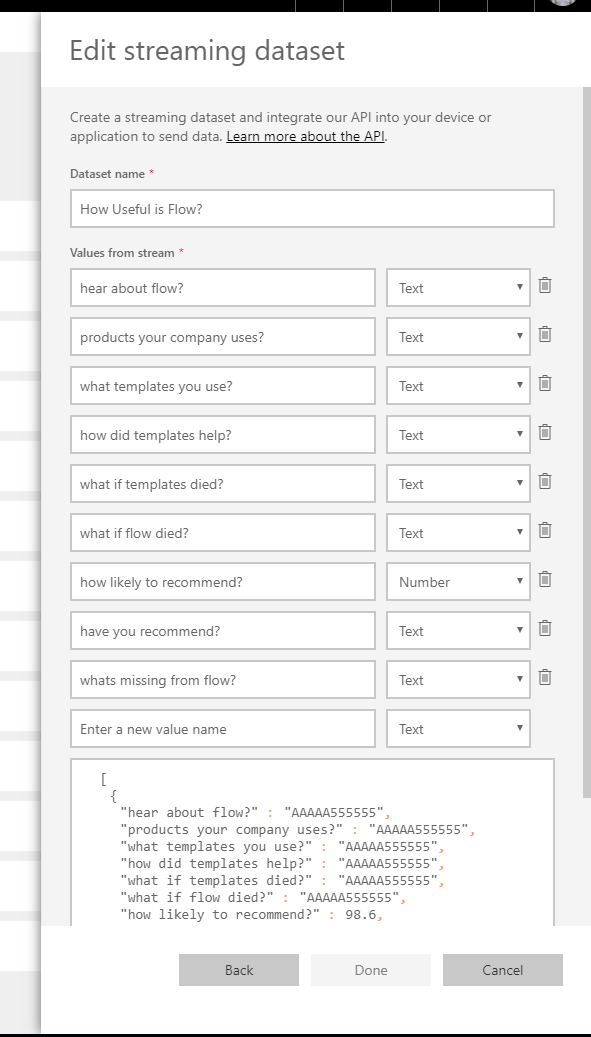Remove 'what if flow died?' via trash icon
This screenshot has width=591, height=1037.
coord(545,530)
